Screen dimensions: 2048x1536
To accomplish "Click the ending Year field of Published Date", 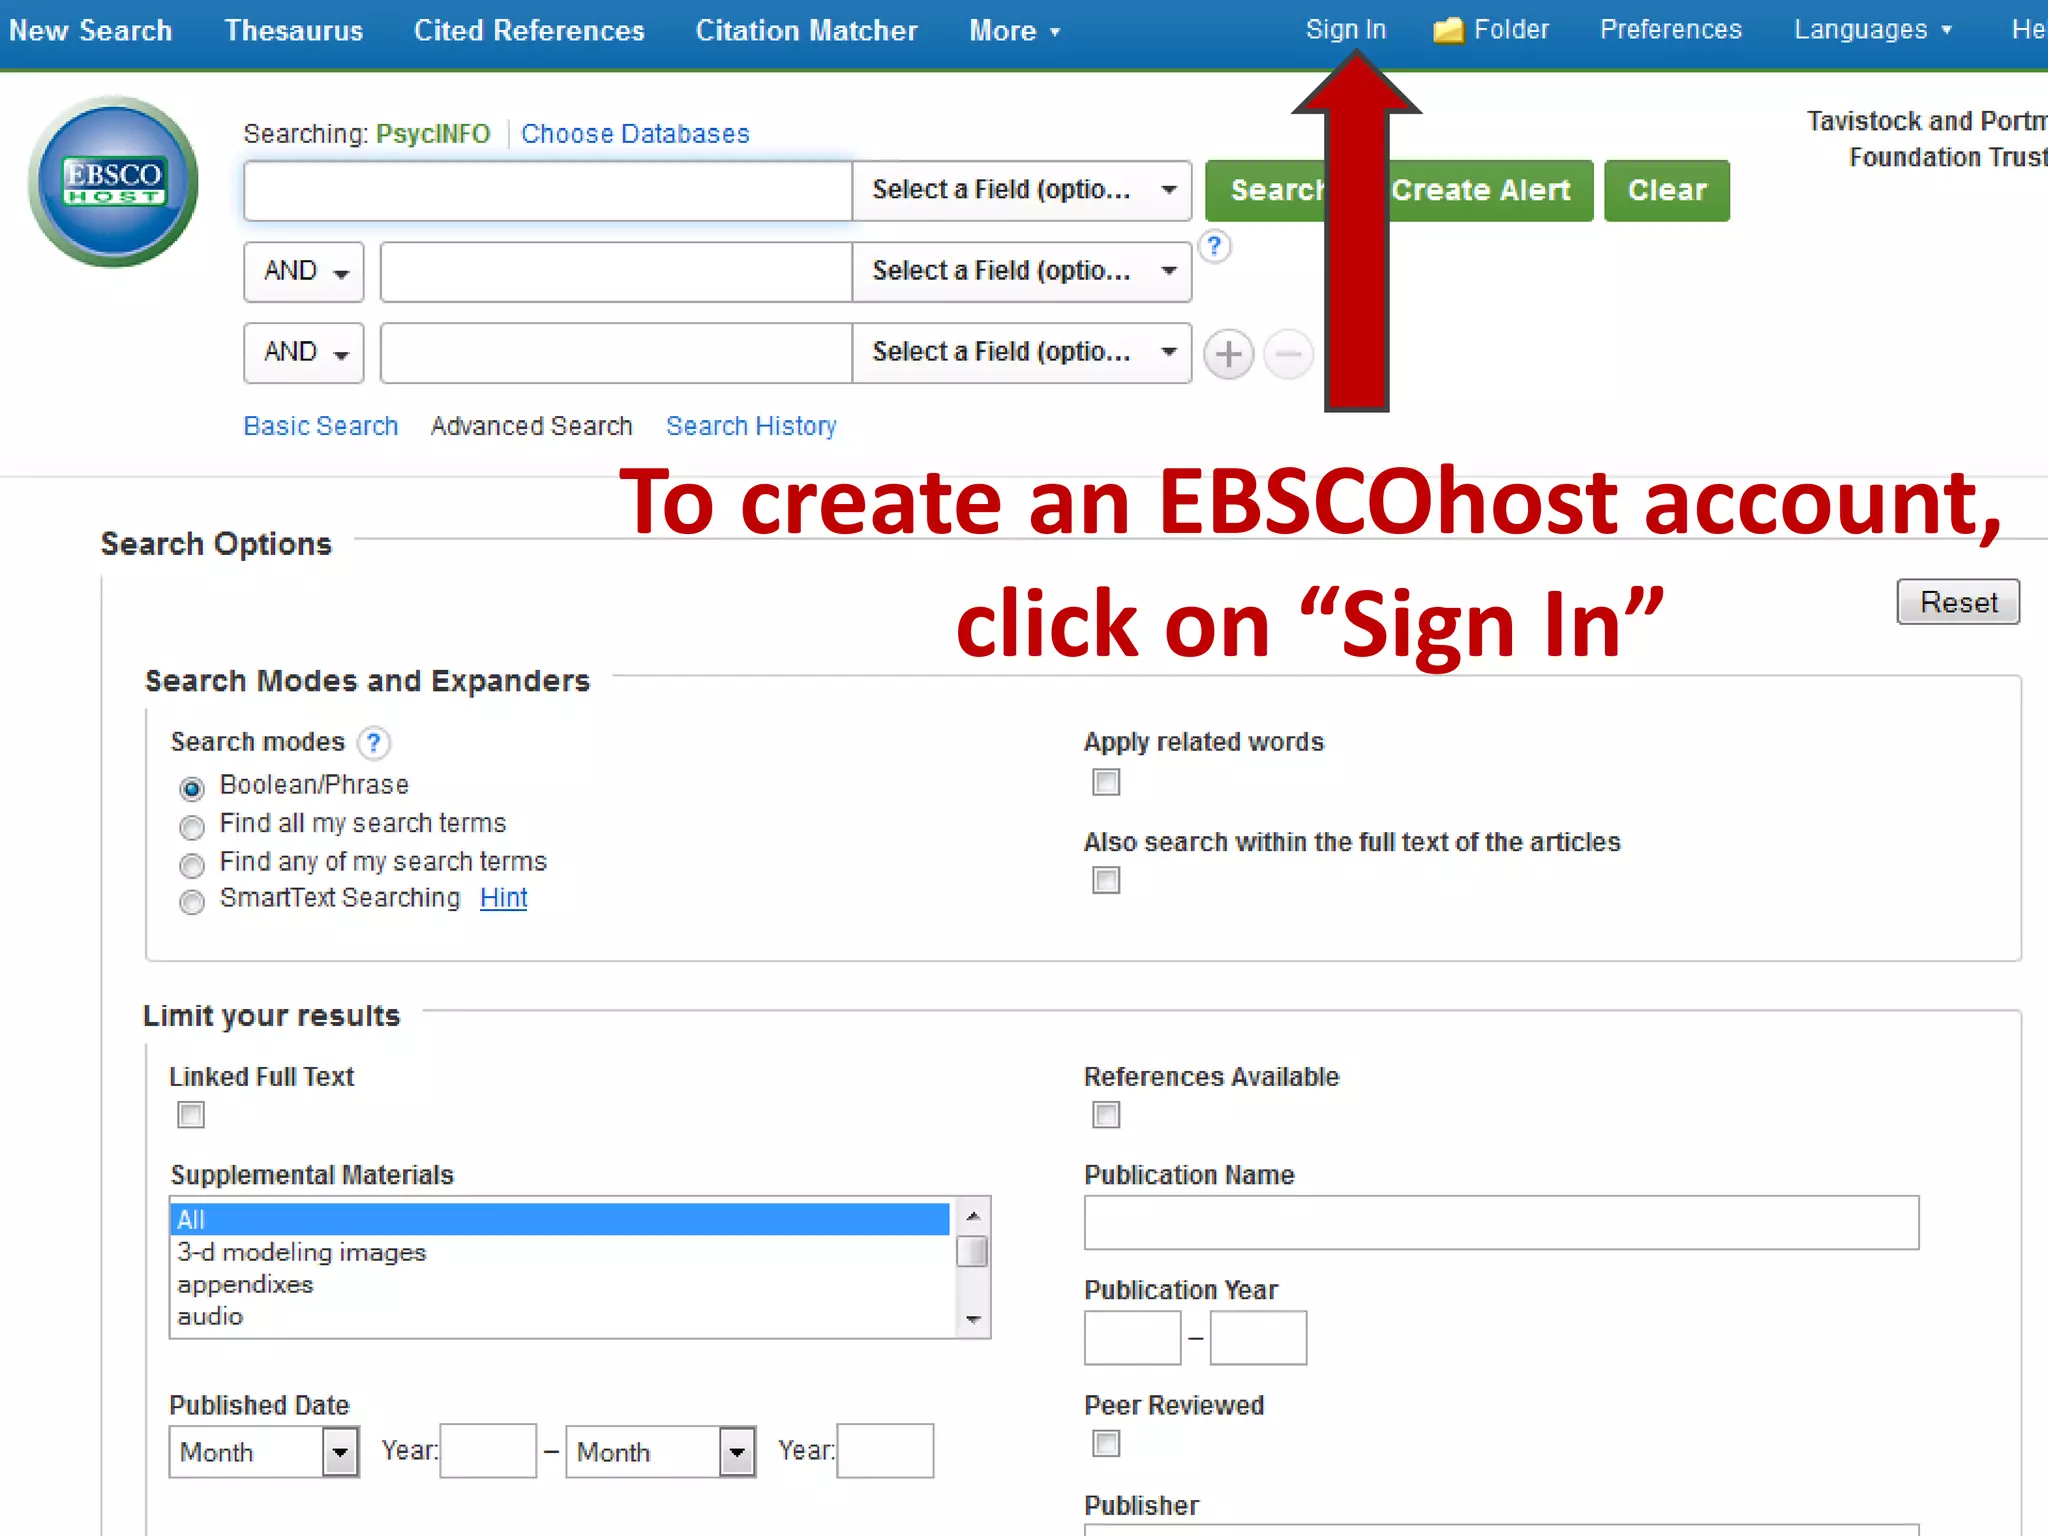I will tap(885, 1451).
